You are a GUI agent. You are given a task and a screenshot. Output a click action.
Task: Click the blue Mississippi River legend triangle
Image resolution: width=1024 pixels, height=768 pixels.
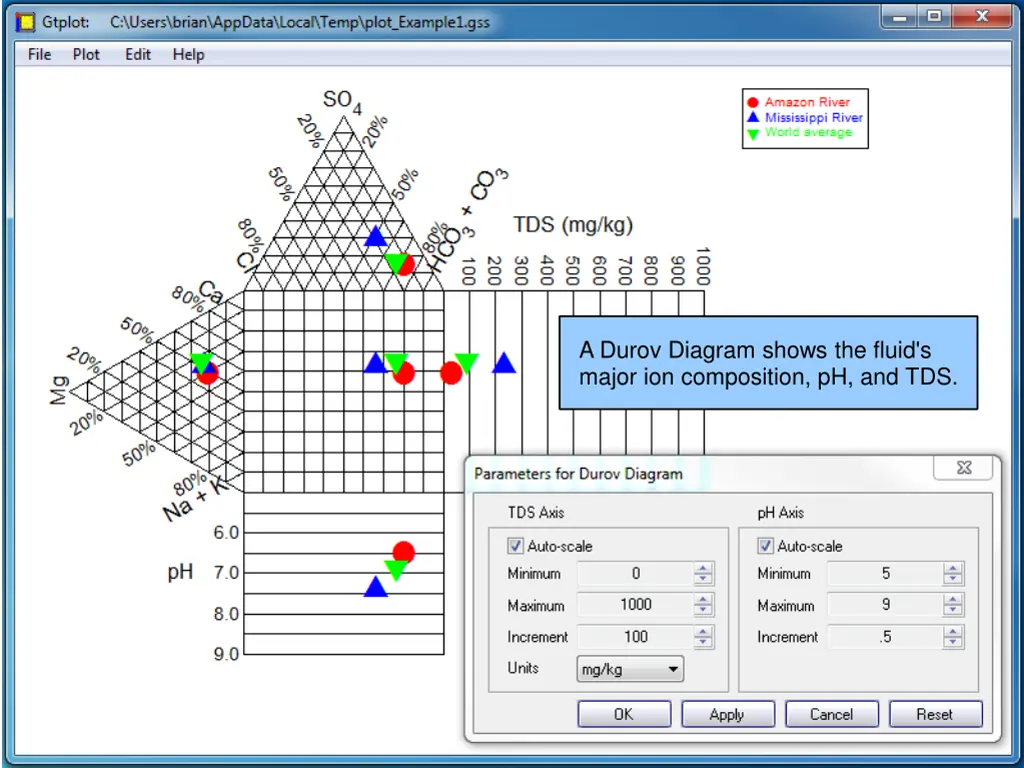(752, 117)
